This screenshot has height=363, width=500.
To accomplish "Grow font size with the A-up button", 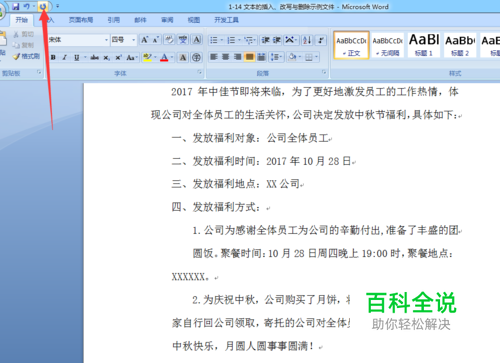I will pyautogui.click(x=144, y=40).
